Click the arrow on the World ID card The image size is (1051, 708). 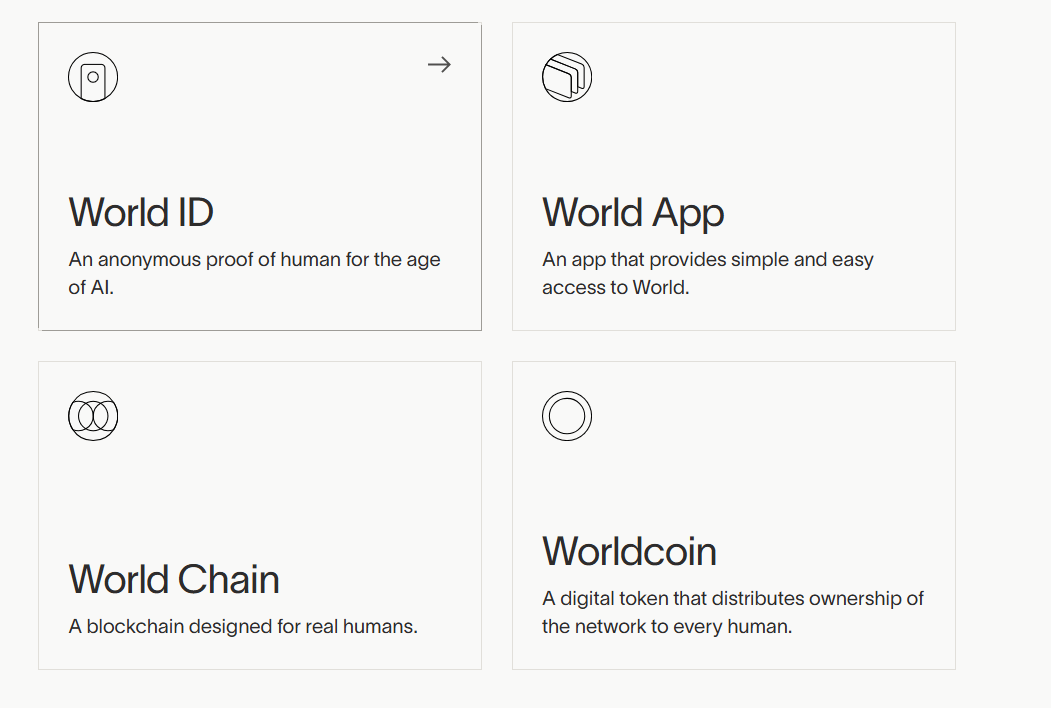tap(440, 64)
